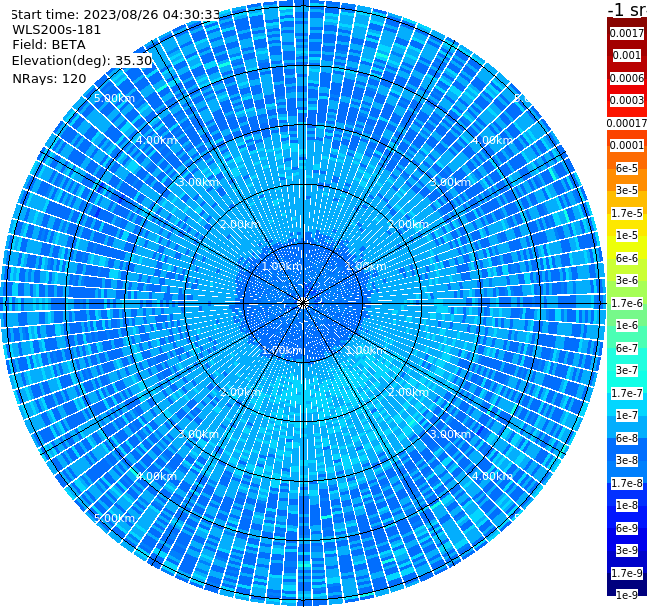
Task: Click the 1e-7 colorbar label
Action: coord(627,415)
